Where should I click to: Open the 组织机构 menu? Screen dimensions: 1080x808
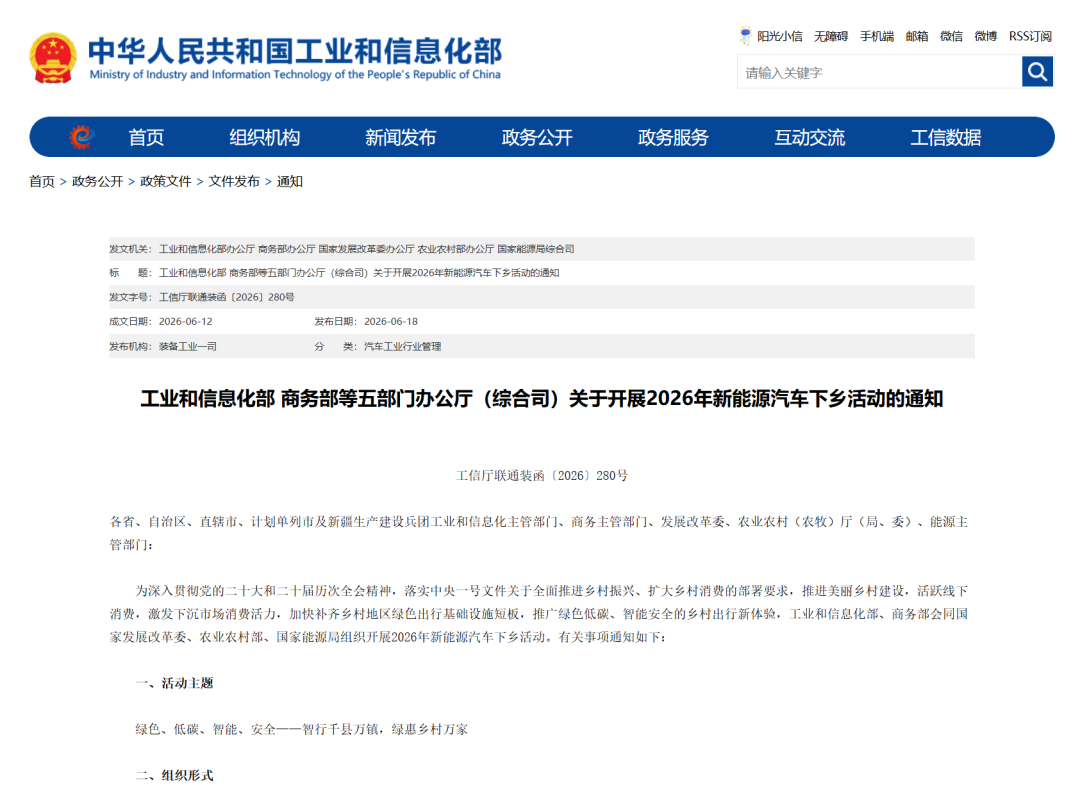click(264, 137)
